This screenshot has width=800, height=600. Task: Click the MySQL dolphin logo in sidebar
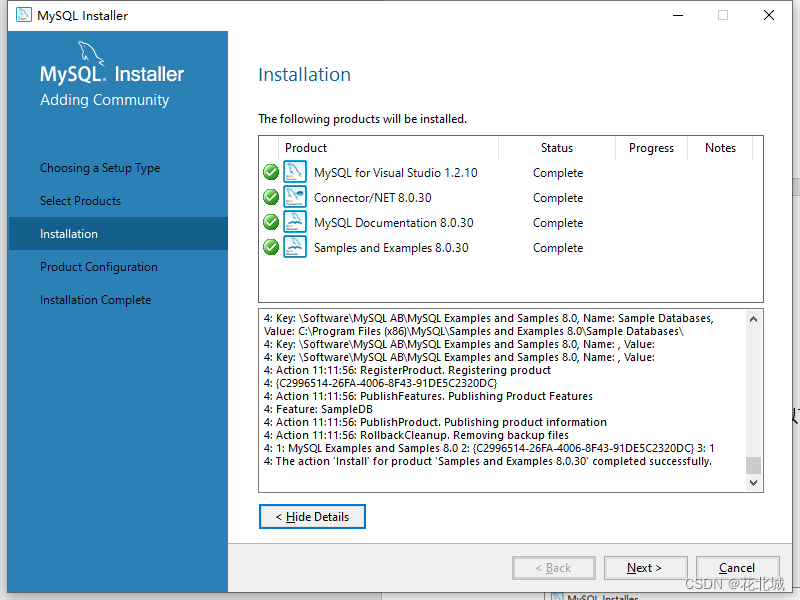[x=91, y=53]
